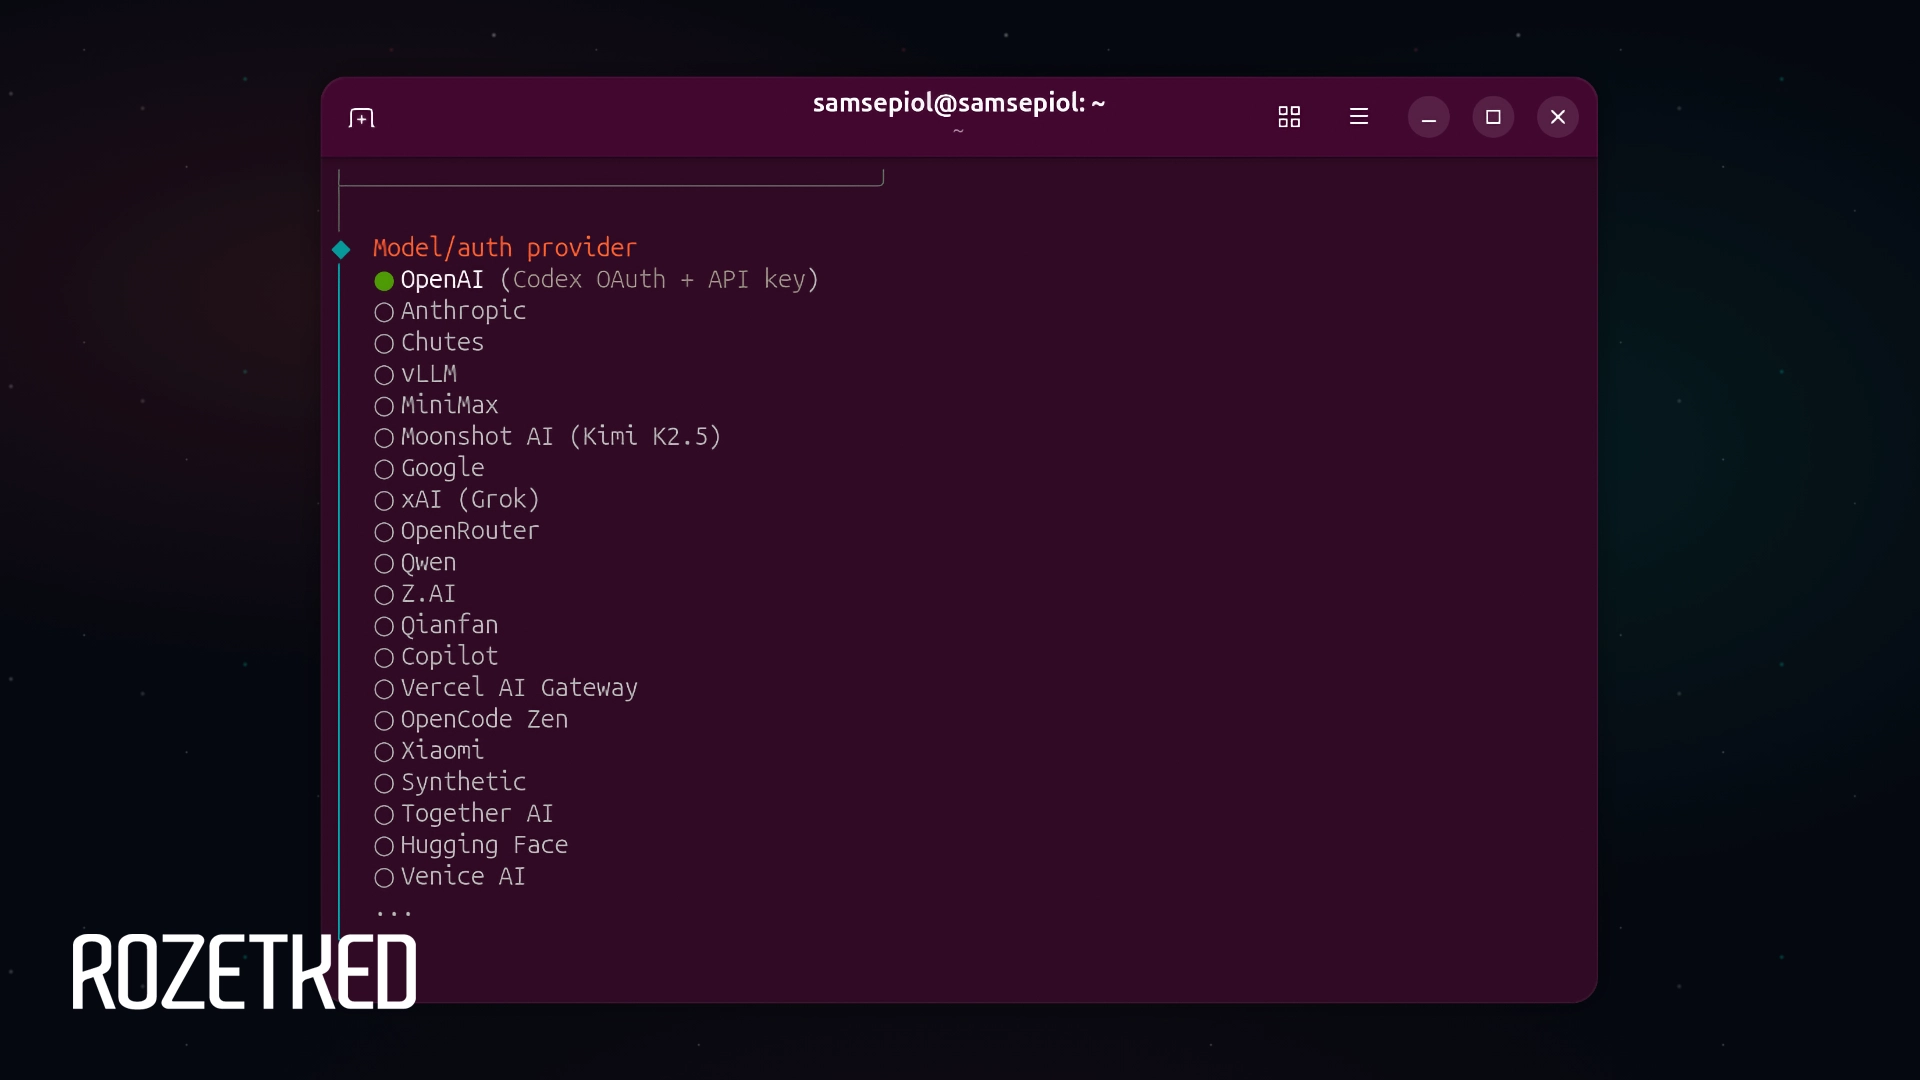Select the Hugging Face provider
This screenshot has width=1920, height=1080.
point(384,846)
